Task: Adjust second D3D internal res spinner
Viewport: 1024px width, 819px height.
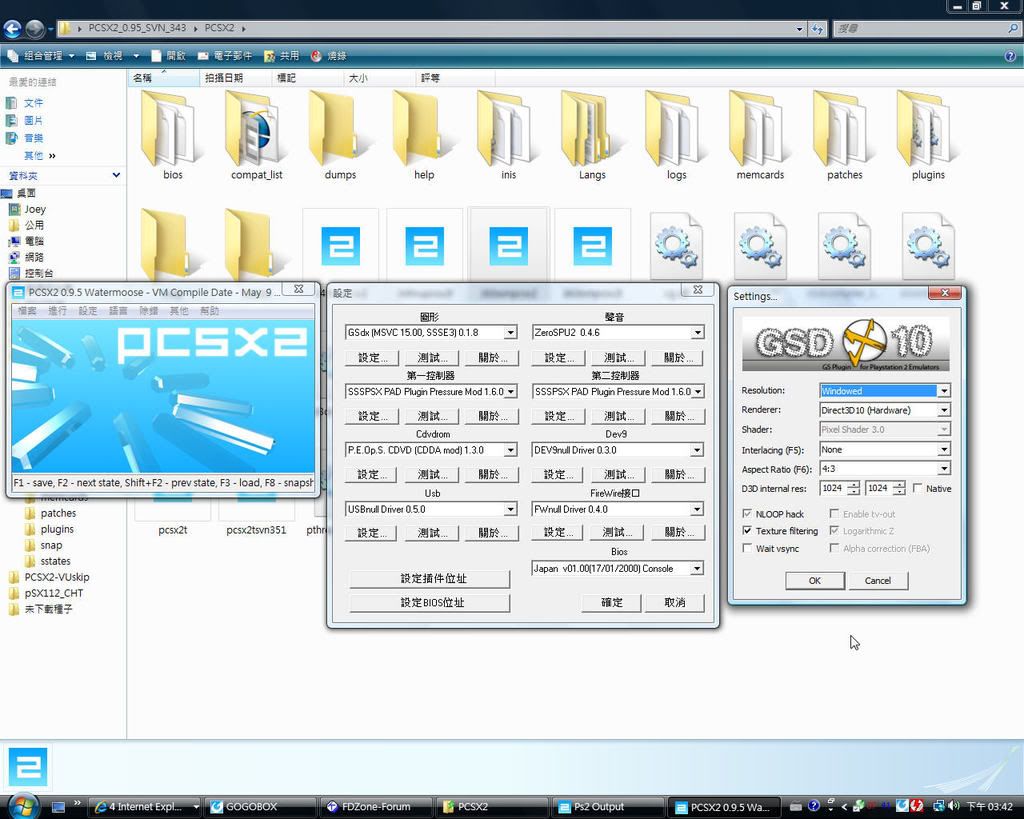Action: pyautogui.click(x=899, y=489)
